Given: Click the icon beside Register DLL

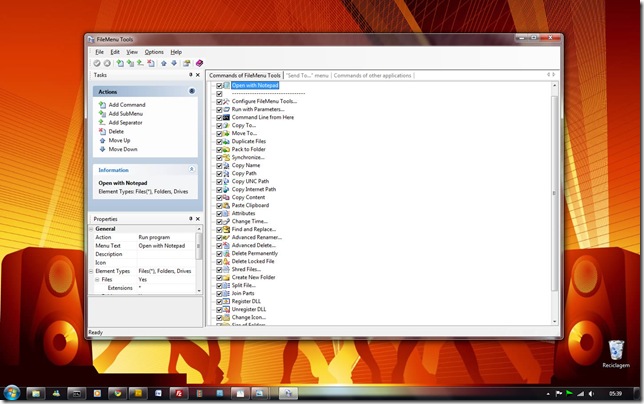Looking at the screenshot, I should tap(226, 301).
